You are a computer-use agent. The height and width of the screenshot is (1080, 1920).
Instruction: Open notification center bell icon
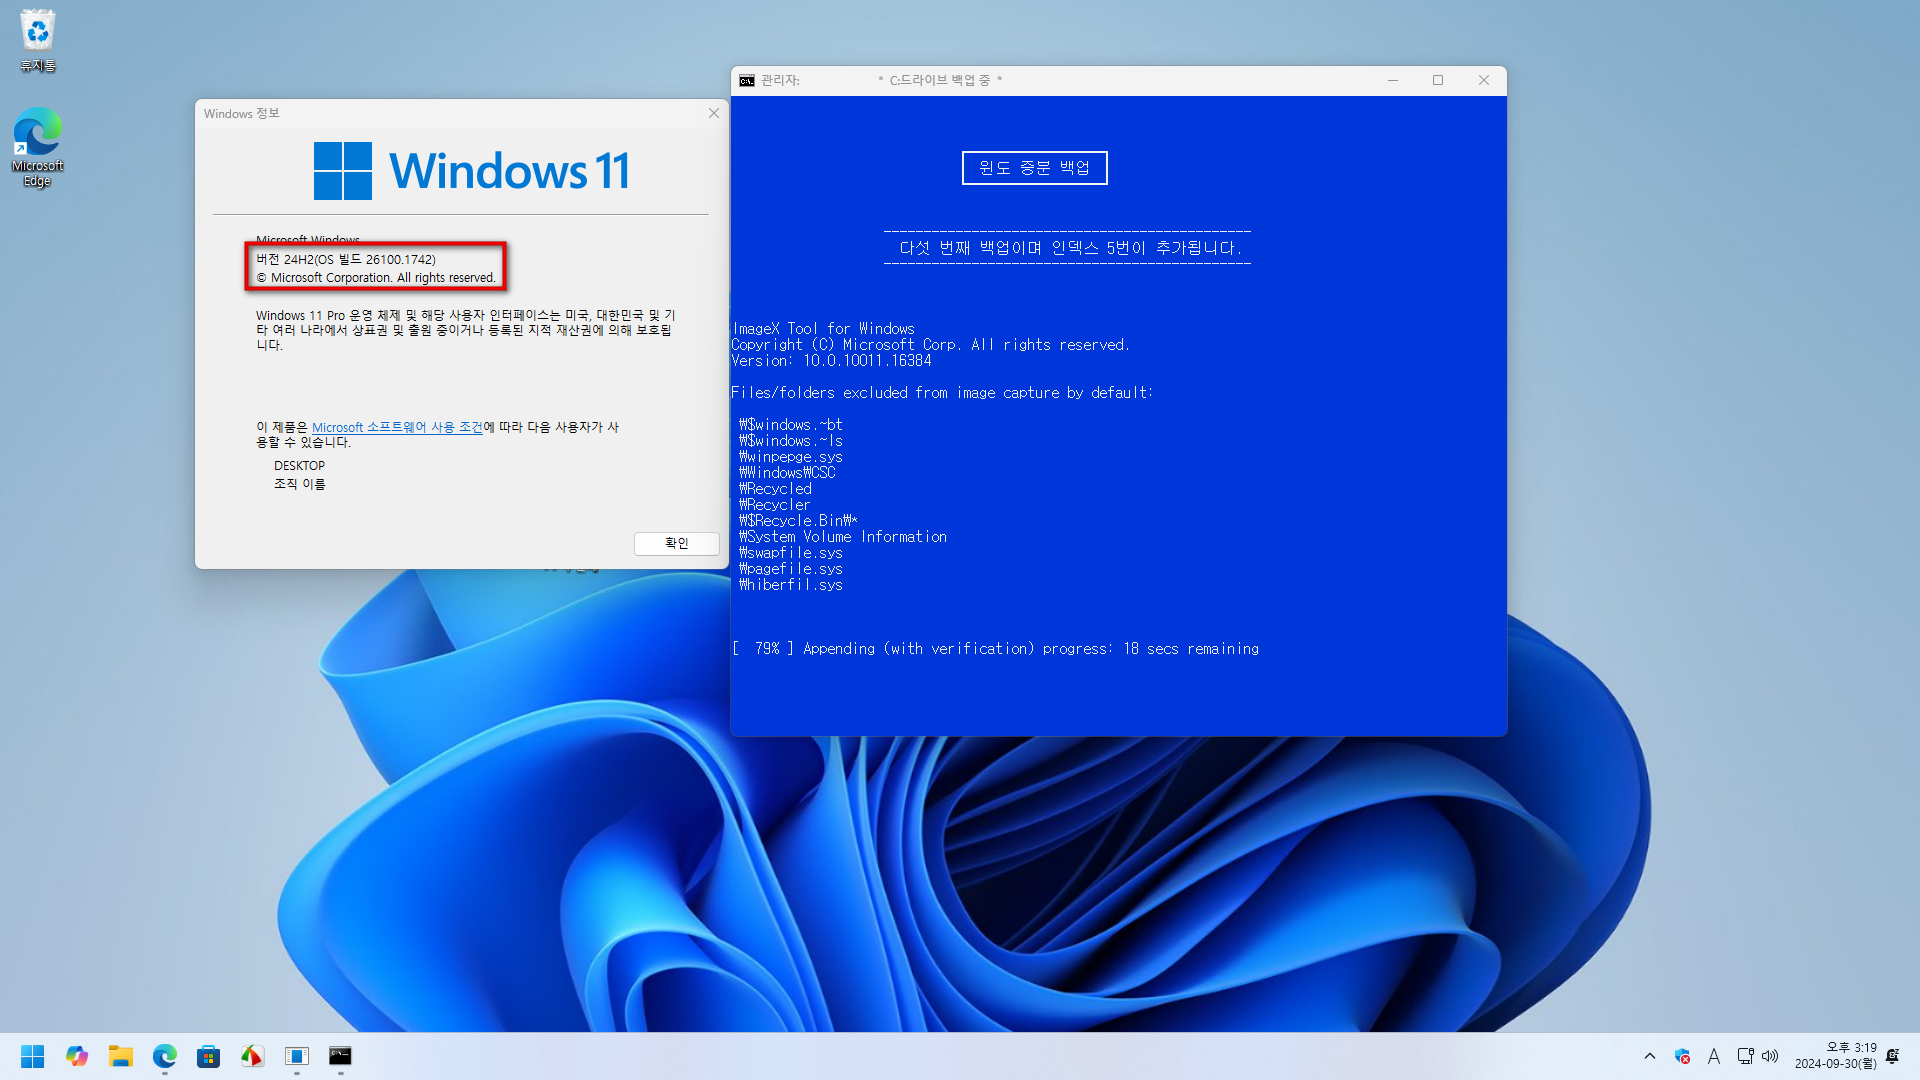1893,1056
